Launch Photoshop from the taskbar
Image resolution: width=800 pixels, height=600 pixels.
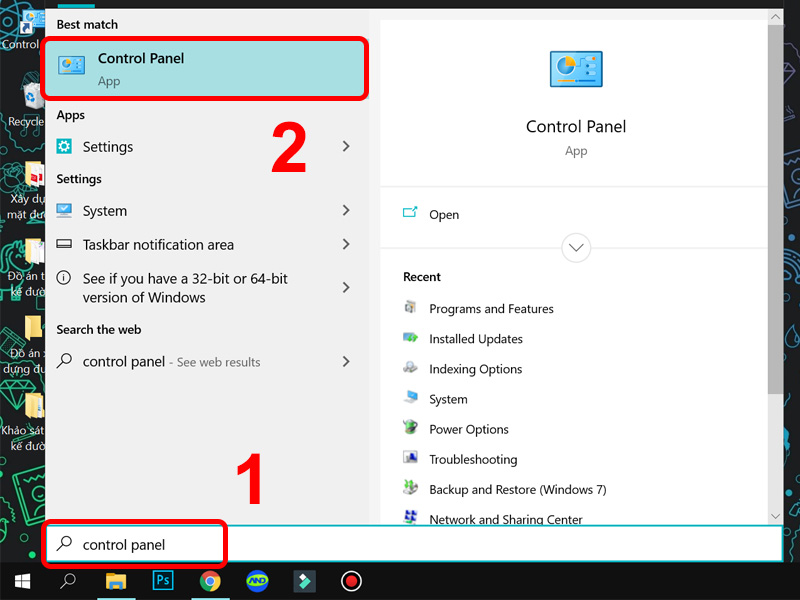(x=163, y=580)
